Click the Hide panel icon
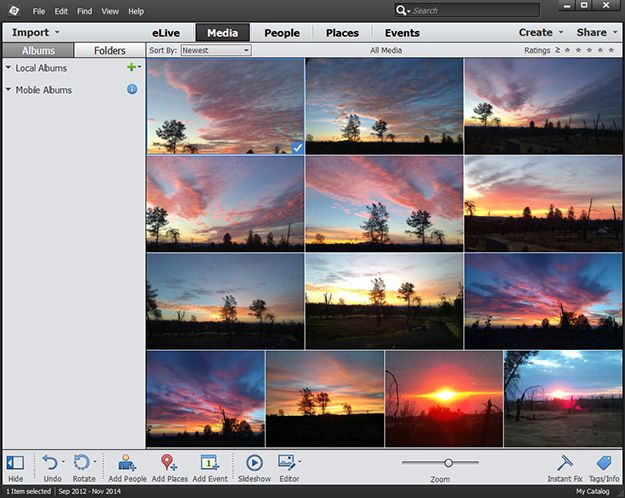The height and width of the screenshot is (498, 625). pyautogui.click(x=15, y=463)
